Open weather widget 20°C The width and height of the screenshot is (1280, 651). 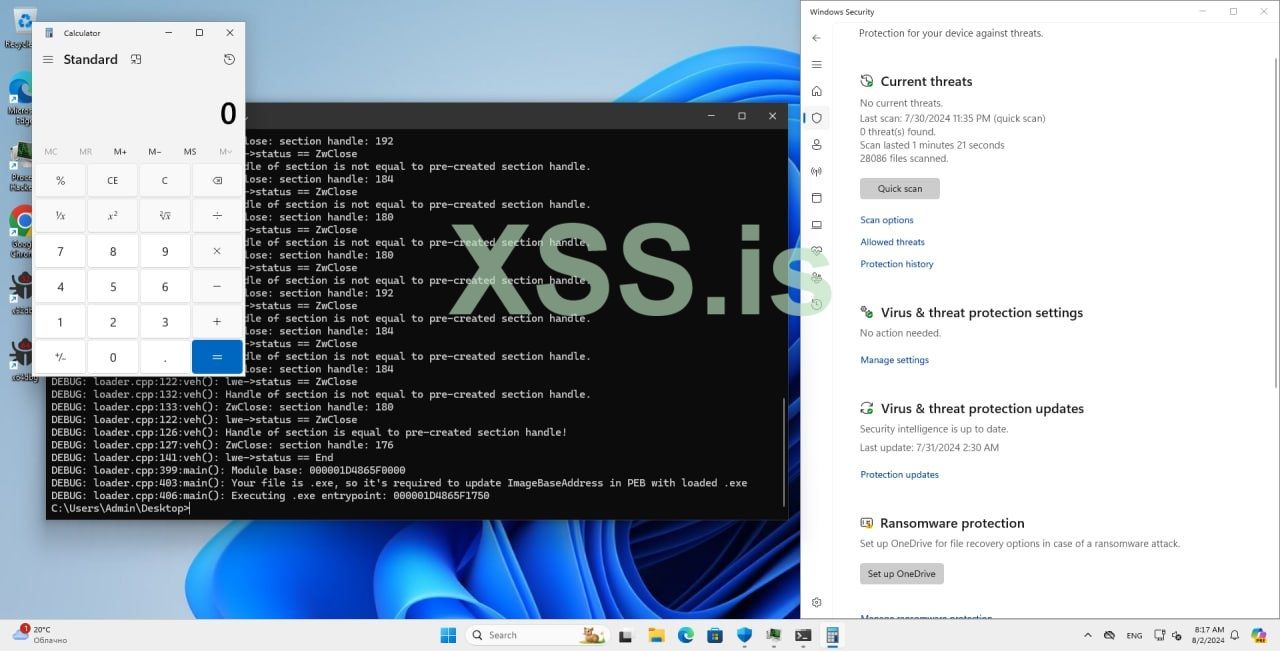click(38, 634)
